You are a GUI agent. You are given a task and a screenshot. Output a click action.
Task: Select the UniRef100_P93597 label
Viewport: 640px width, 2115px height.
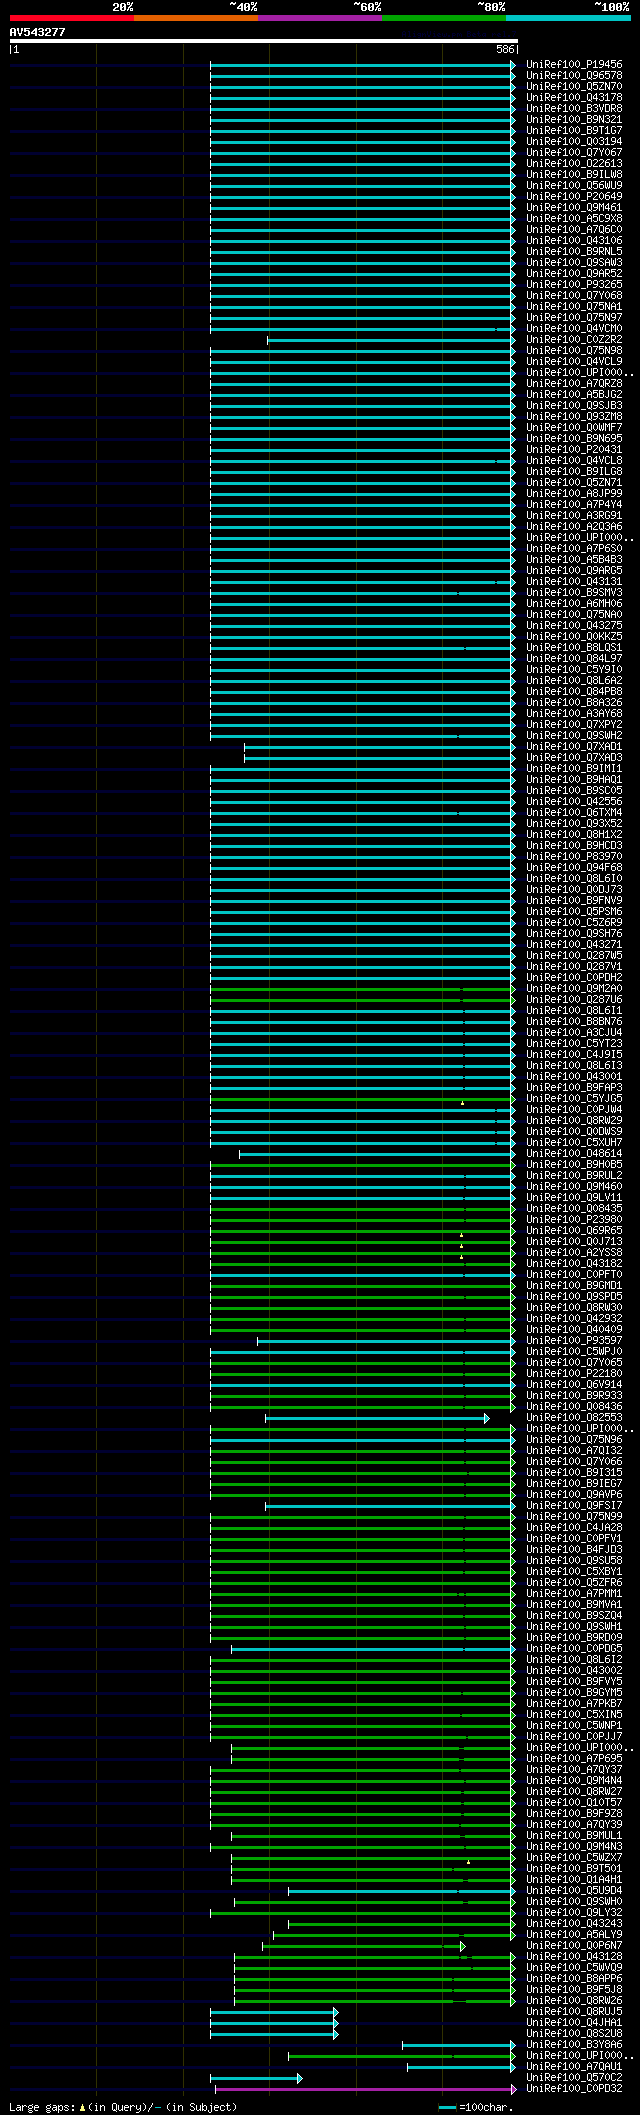[574, 1340]
